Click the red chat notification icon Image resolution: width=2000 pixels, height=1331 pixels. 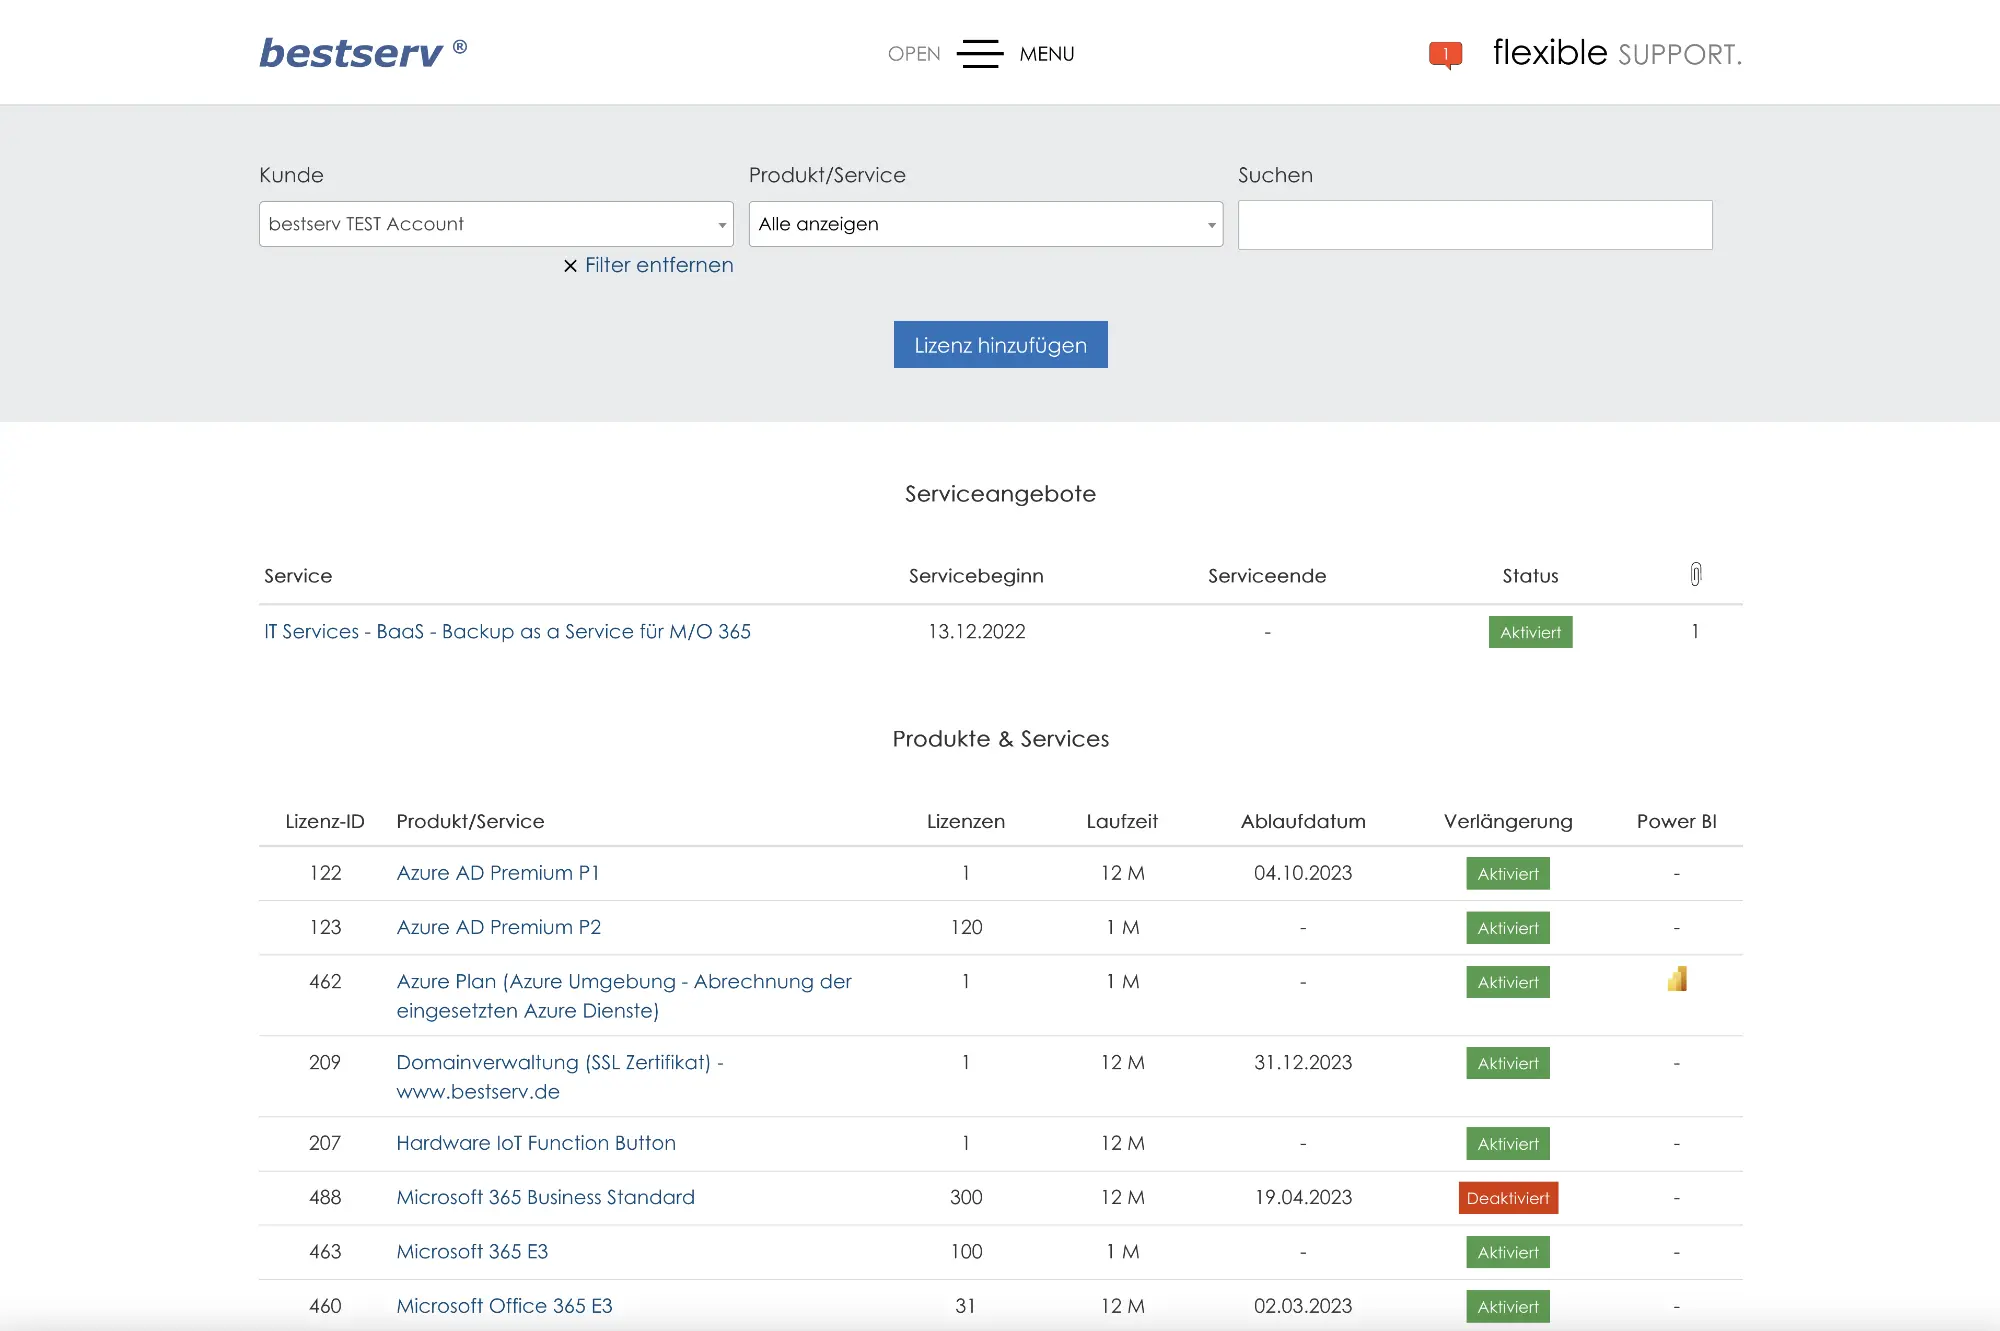[x=1445, y=54]
